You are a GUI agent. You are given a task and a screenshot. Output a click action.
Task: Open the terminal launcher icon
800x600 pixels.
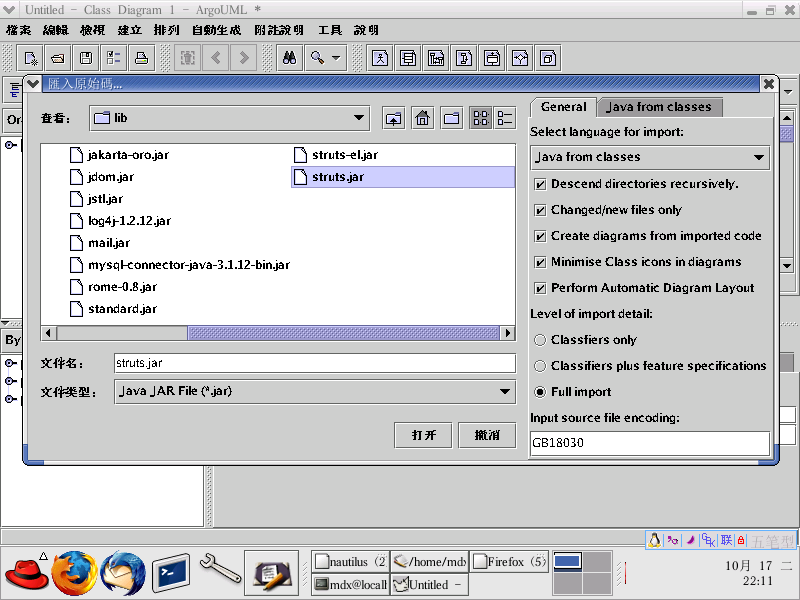click(x=171, y=573)
